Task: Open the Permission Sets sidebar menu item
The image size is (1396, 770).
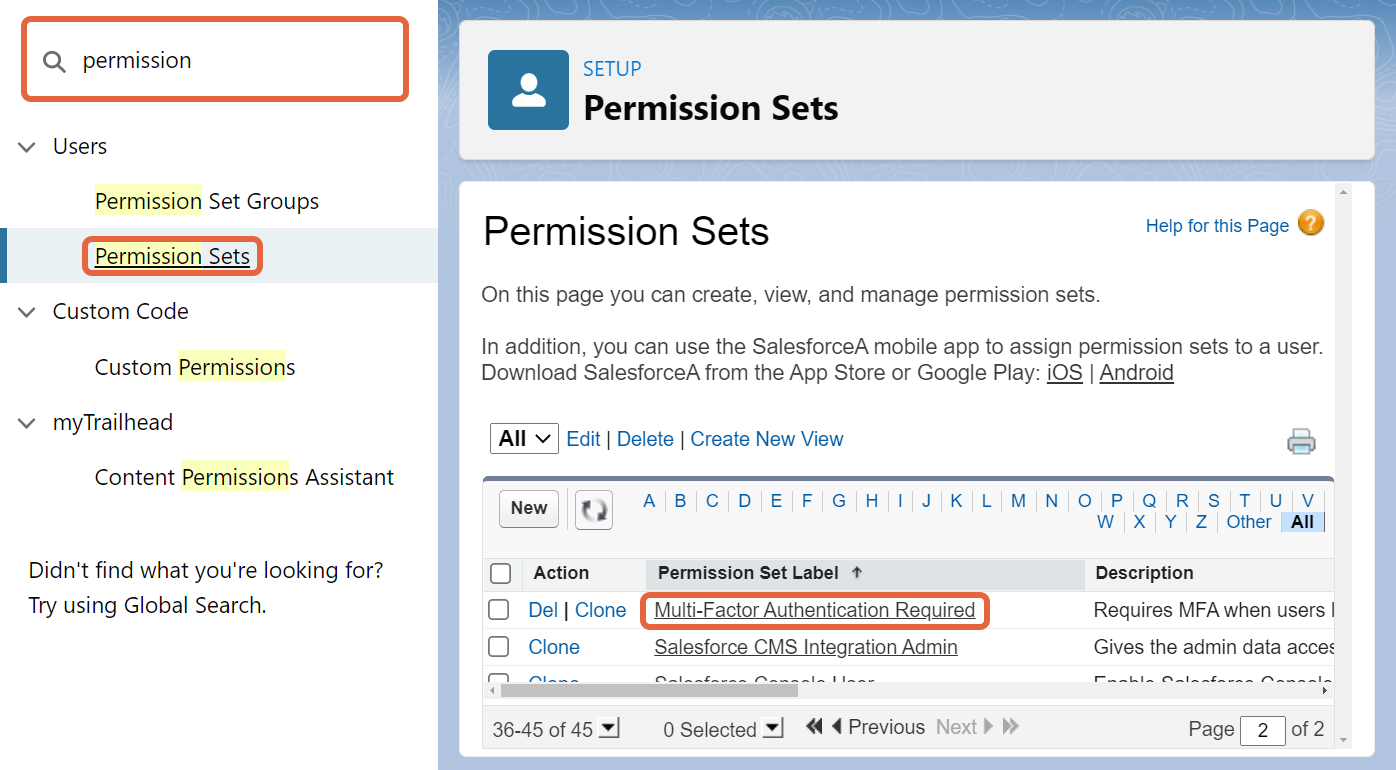Action: click(171, 256)
